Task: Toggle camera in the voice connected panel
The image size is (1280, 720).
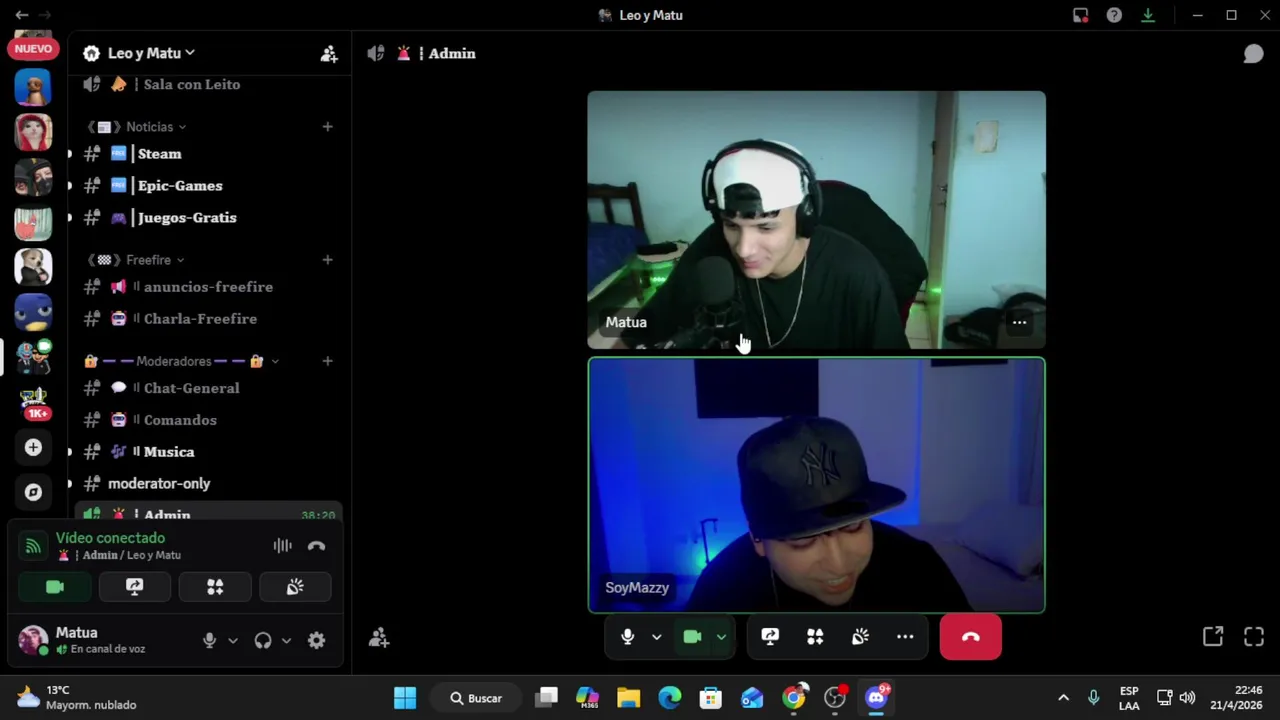Action: pyautogui.click(x=55, y=587)
